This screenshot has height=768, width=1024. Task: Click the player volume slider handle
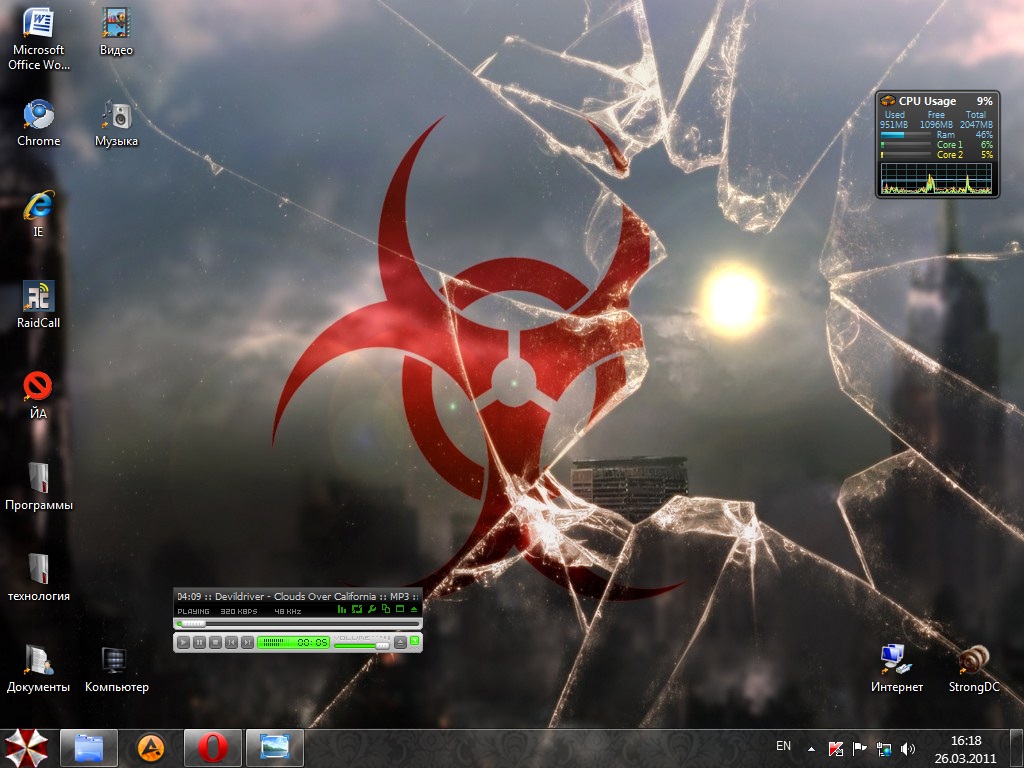[381, 645]
